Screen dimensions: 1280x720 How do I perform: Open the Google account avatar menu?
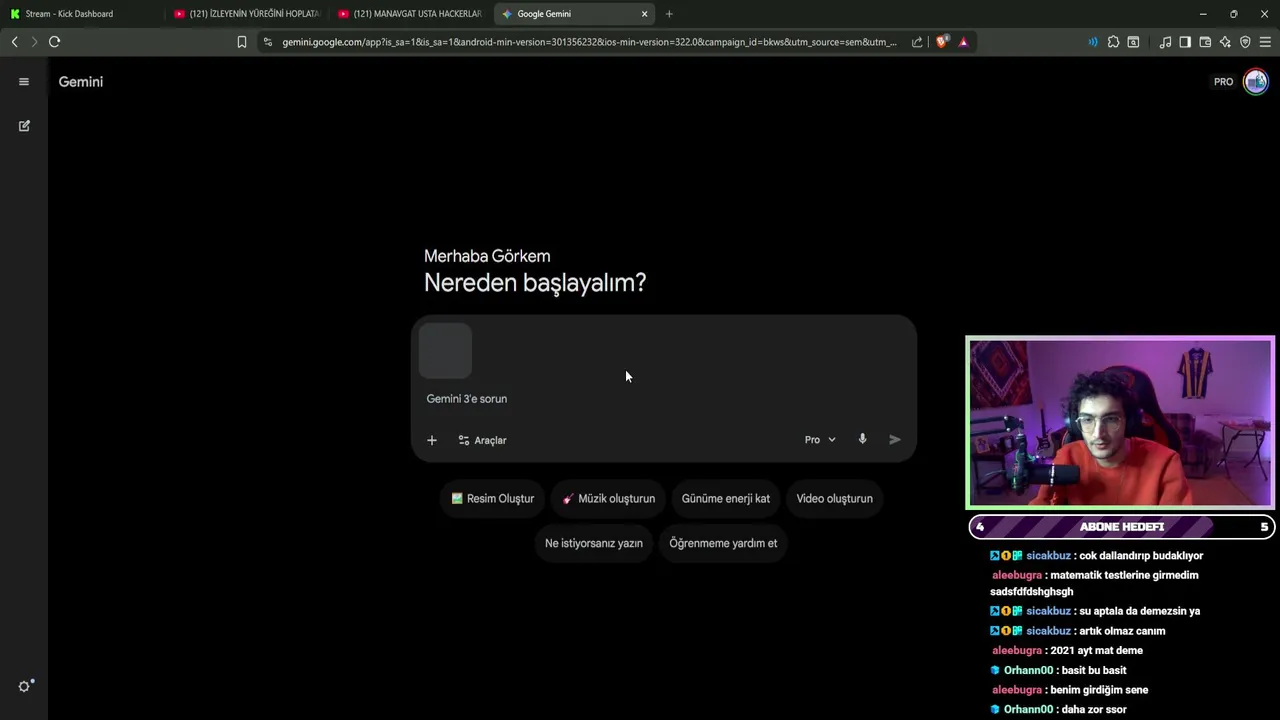tap(1255, 82)
